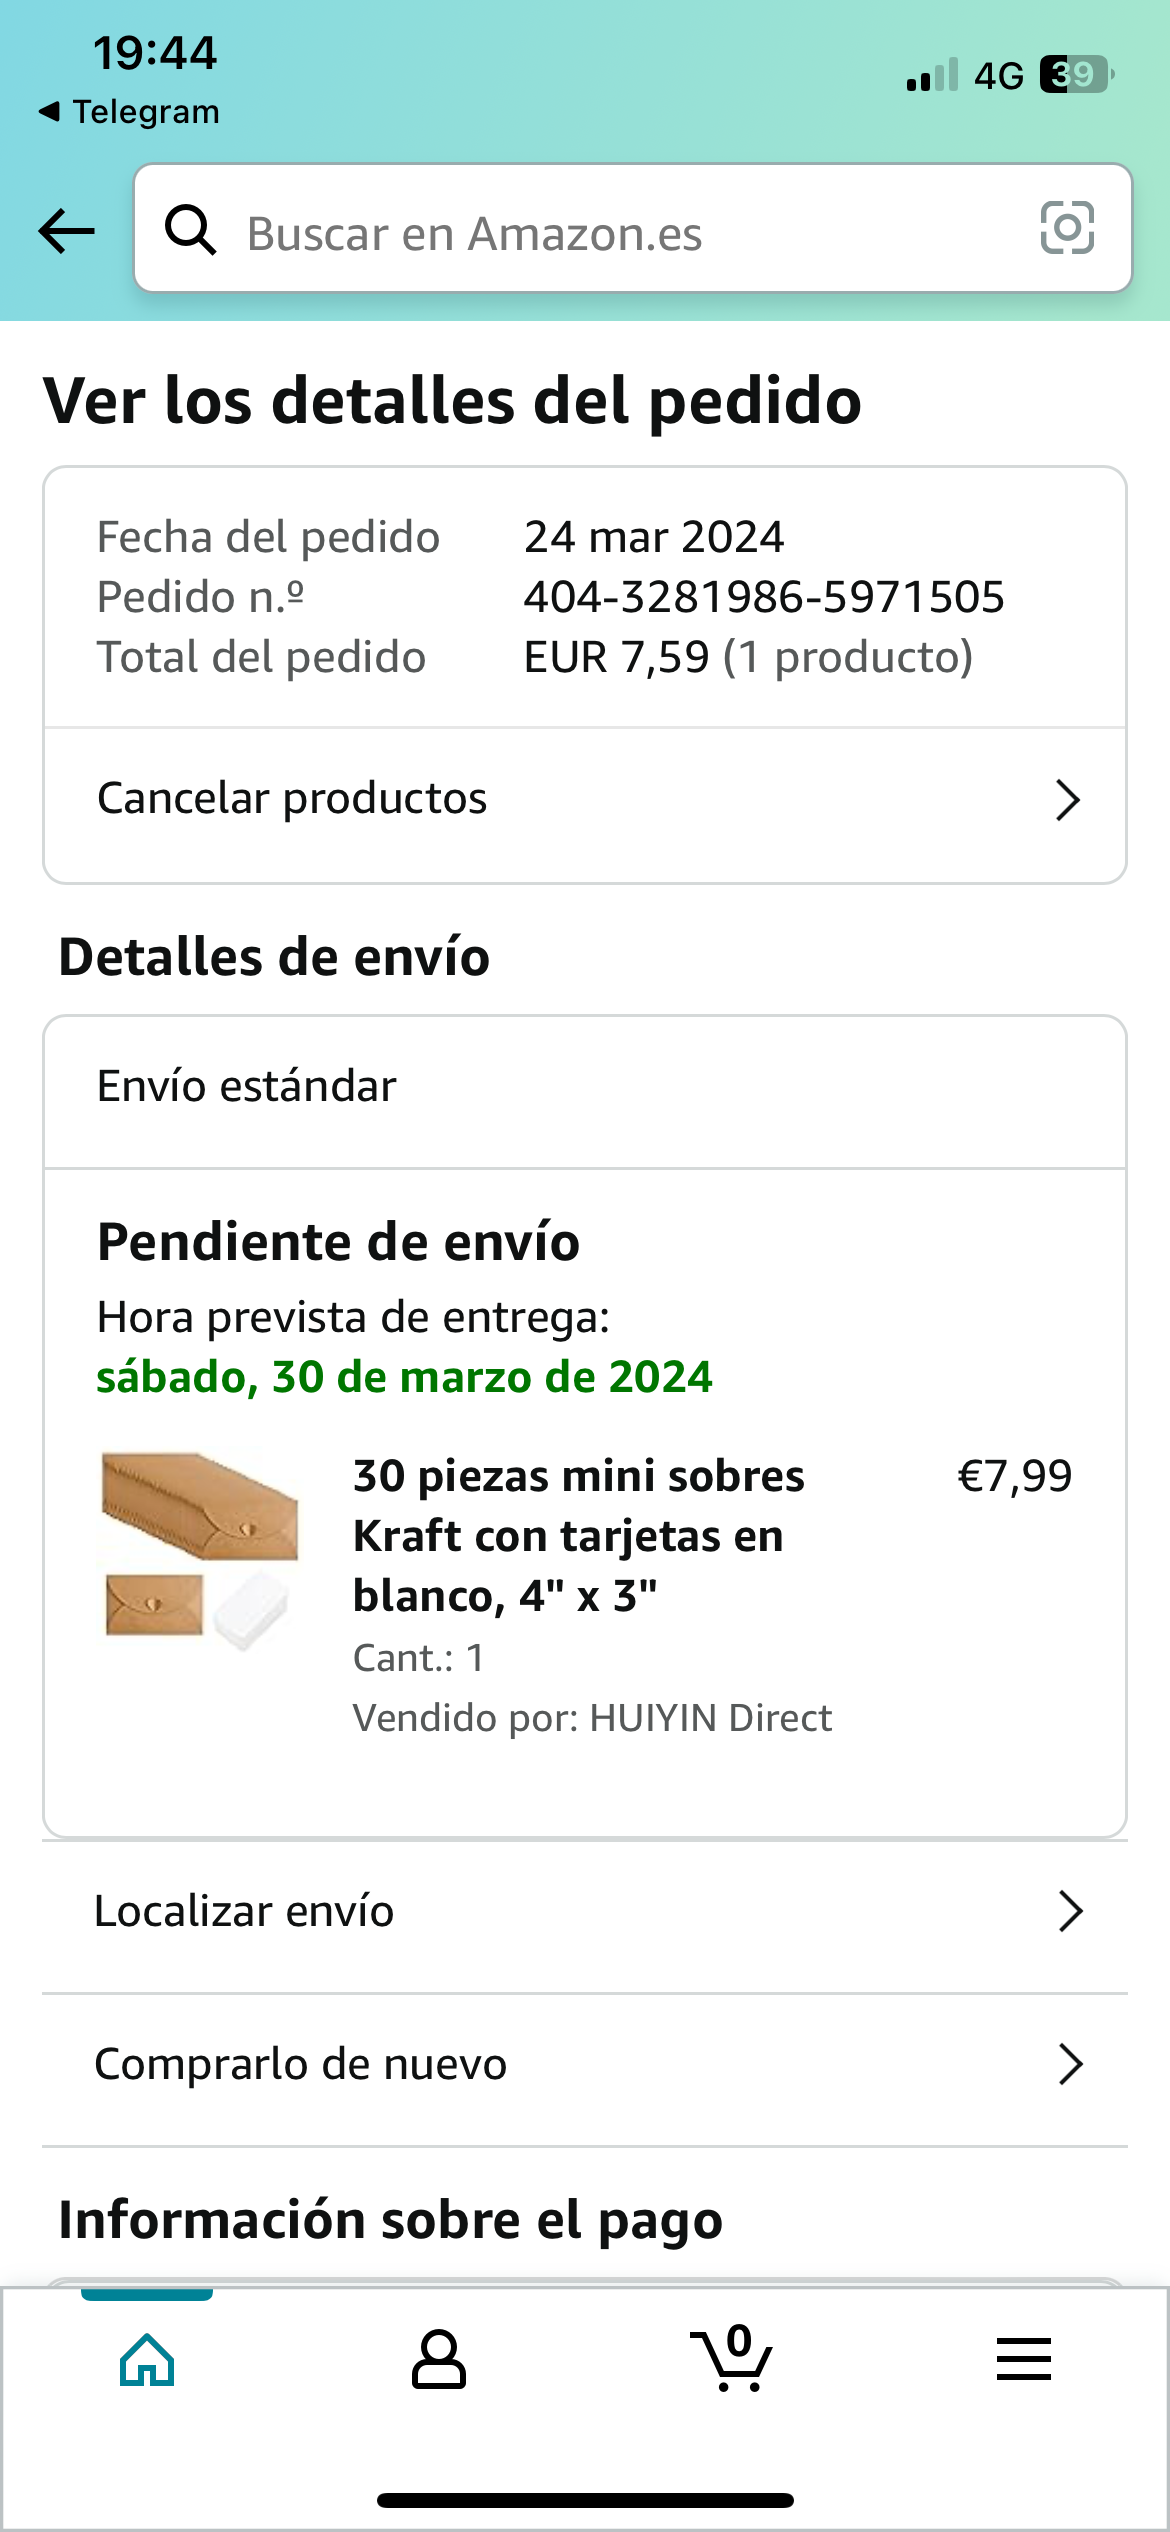Tap the search magnifier icon
1170x2532 pixels.
(190, 230)
